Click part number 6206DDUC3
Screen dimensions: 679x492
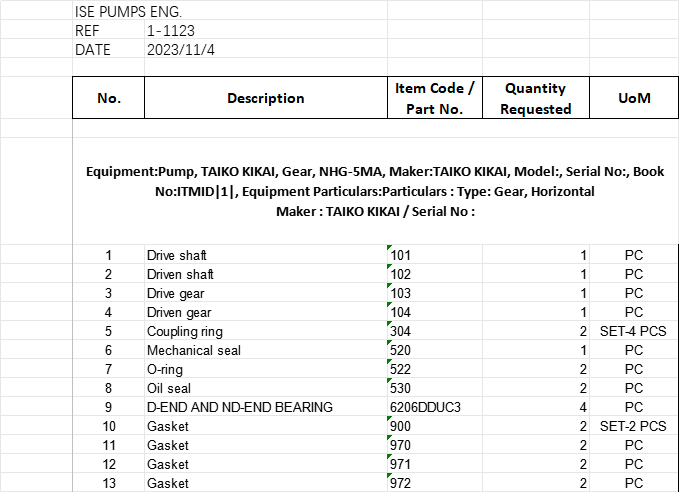435,407
